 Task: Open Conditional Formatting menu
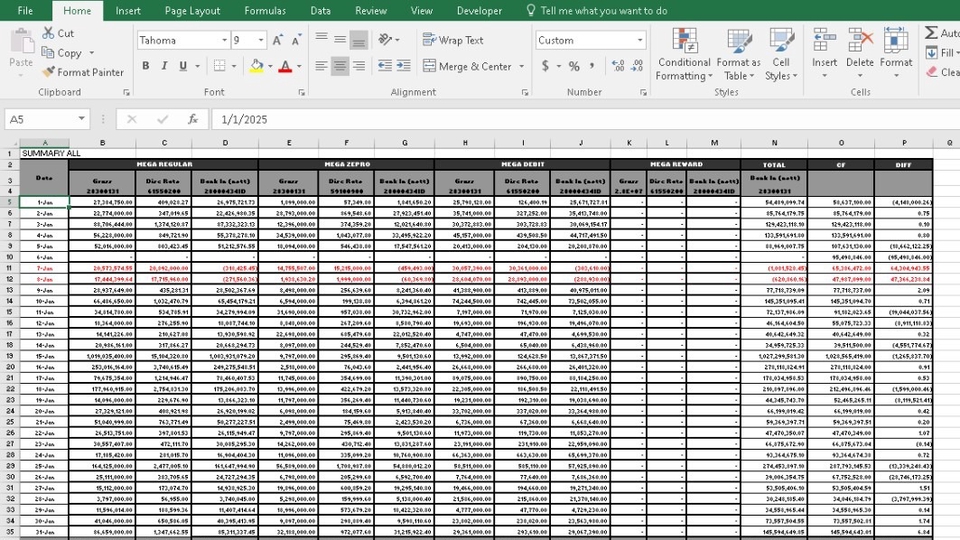coord(684,54)
